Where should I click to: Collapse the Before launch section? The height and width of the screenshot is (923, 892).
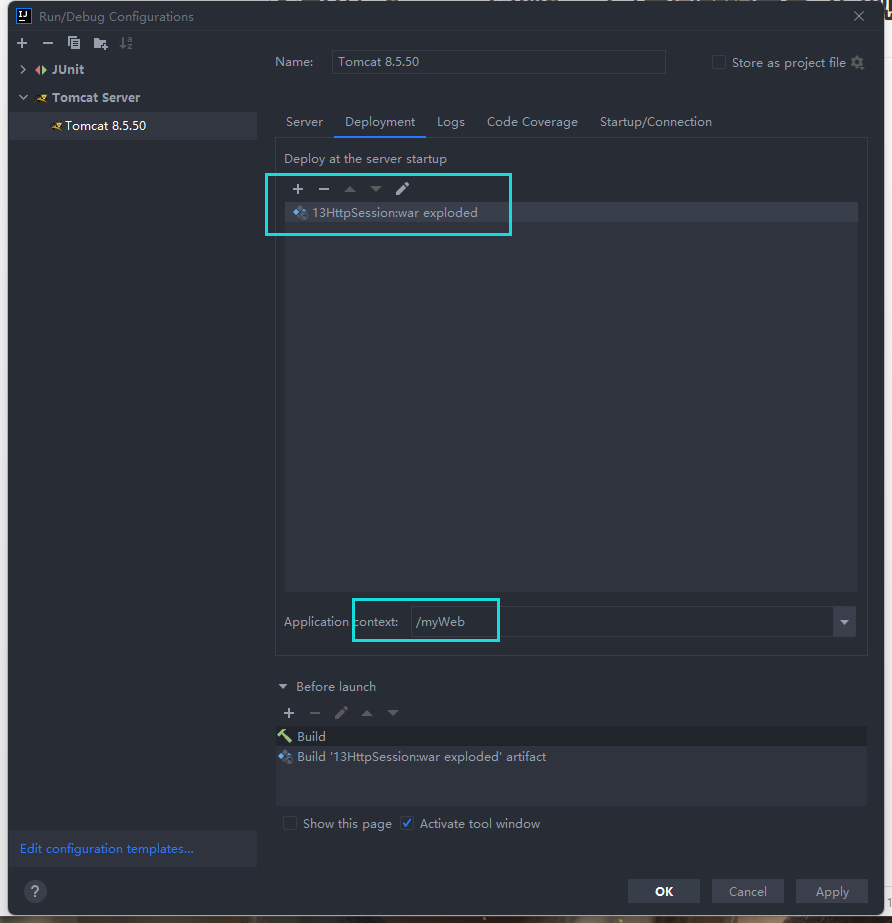(283, 686)
